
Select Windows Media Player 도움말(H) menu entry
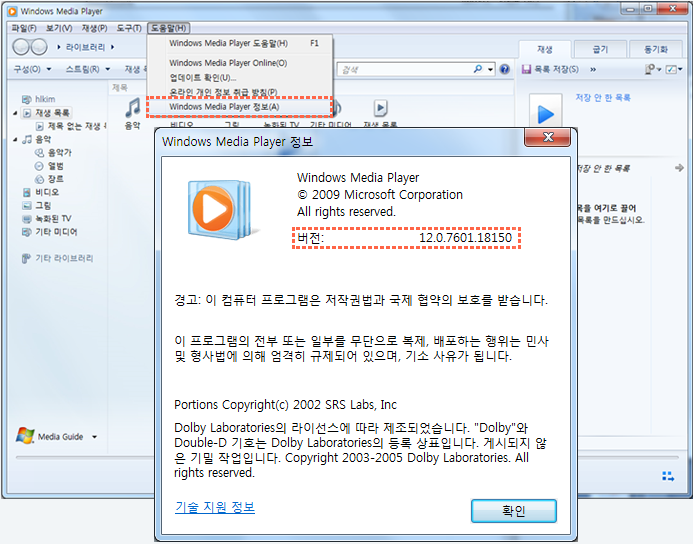(240, 43)
